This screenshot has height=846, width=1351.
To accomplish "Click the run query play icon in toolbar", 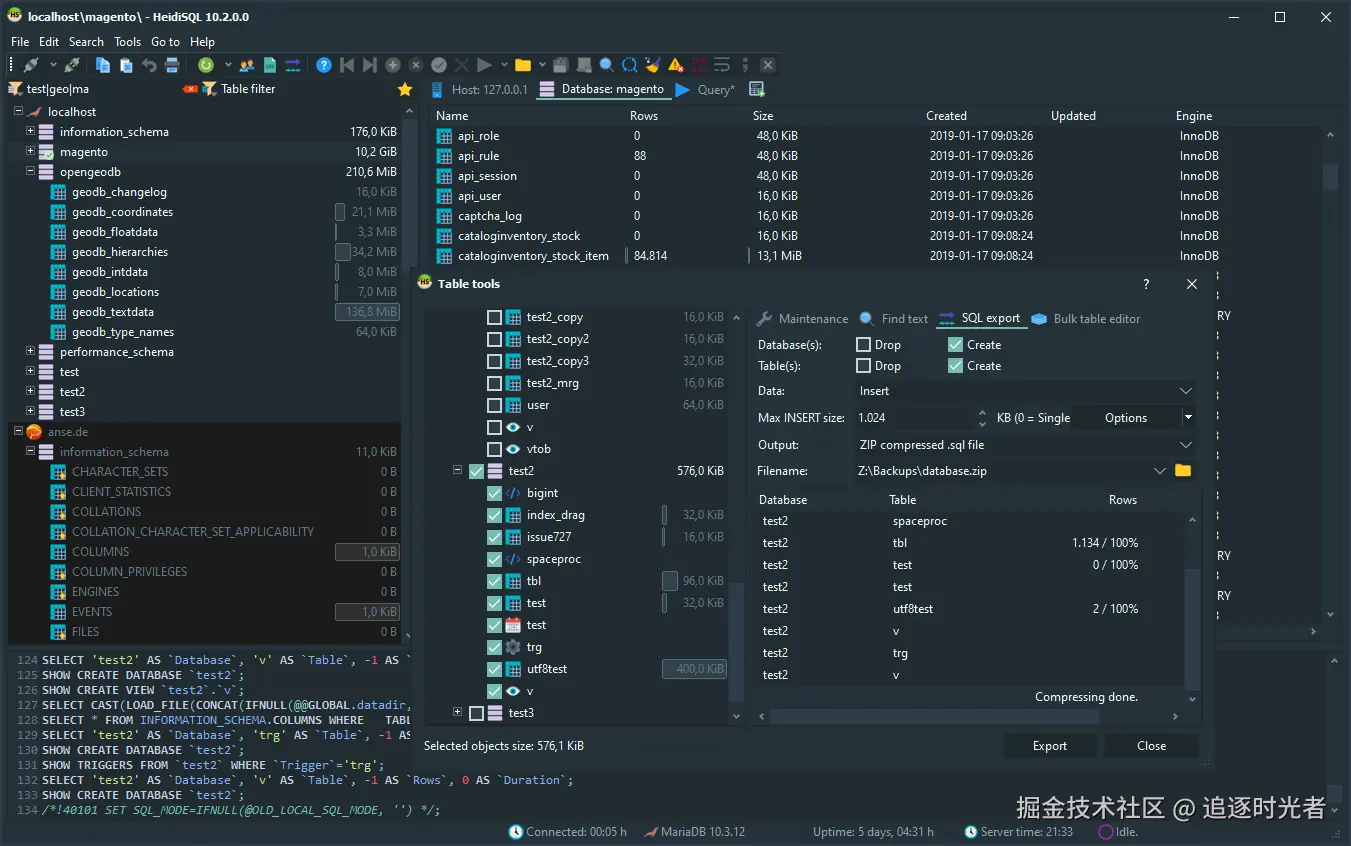I will pyautogui.click(x=484, y=65).
